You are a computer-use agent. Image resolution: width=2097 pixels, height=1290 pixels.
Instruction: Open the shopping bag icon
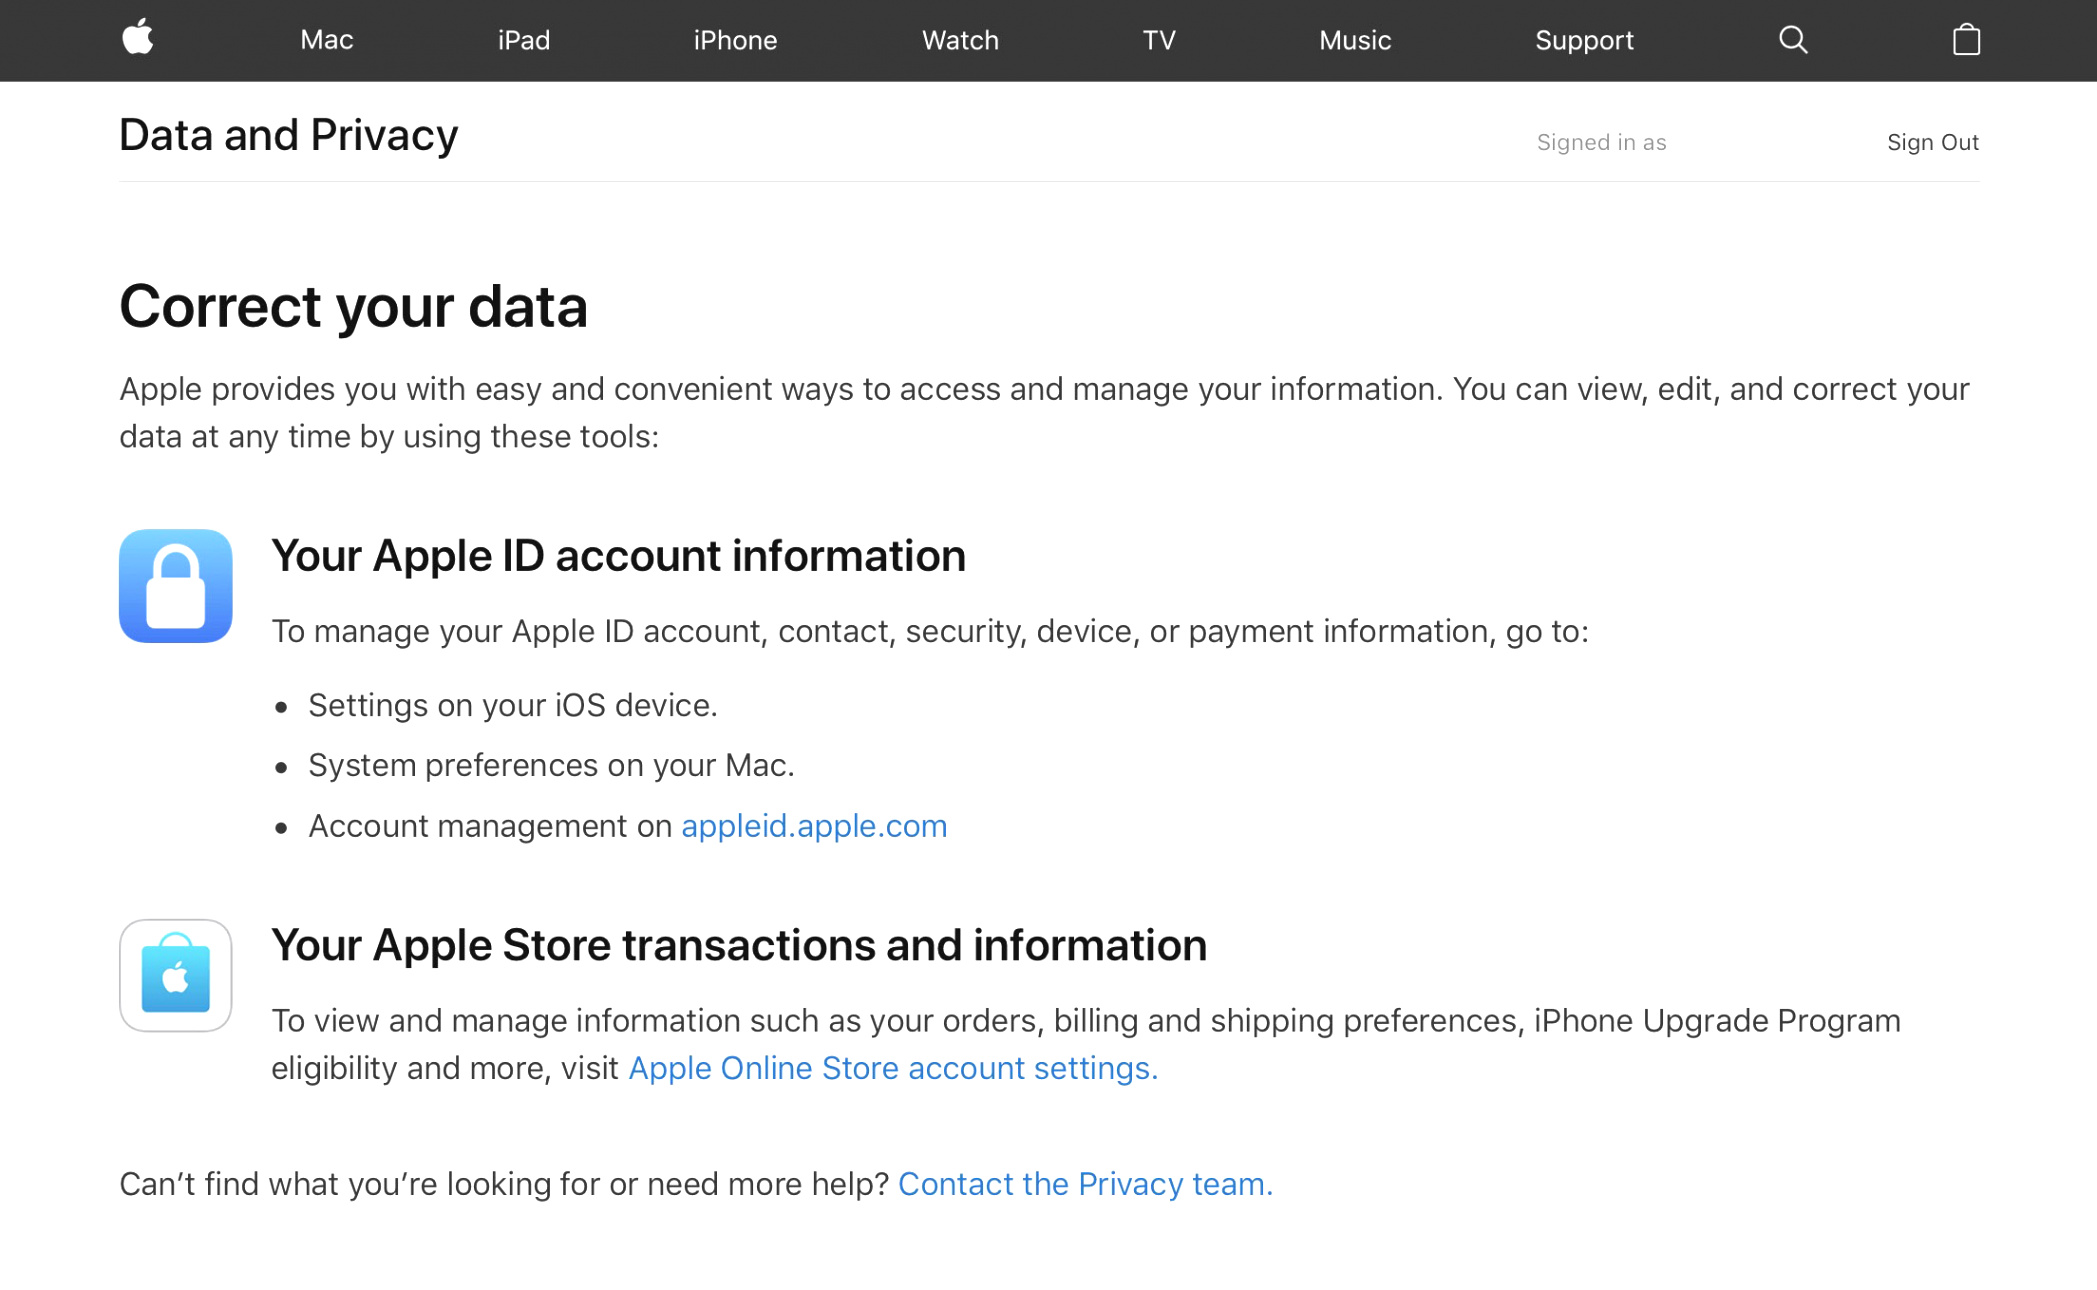pyautogui.click(x=1966, y=39)
